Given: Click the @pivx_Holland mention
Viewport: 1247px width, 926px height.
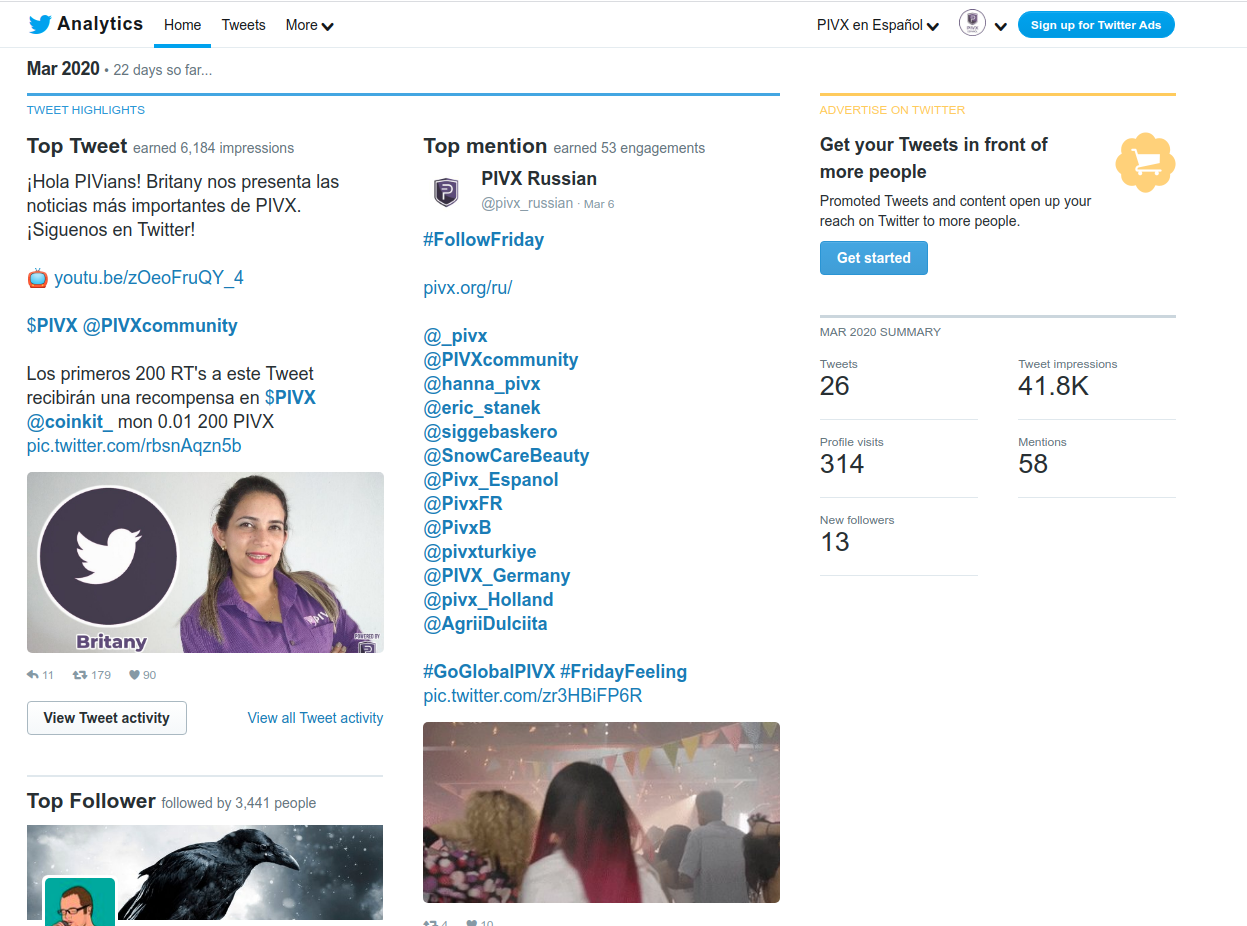Looking at the screenshot, I should [x=488, y=600].
